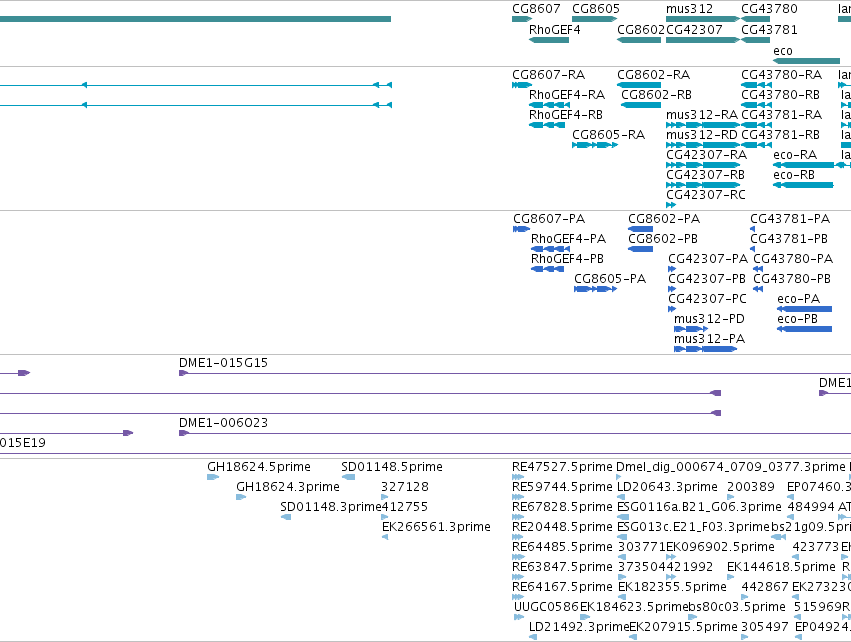Click the eco-RB transcript label
This screenshot has height=642, width=851.
coord(794,175)
